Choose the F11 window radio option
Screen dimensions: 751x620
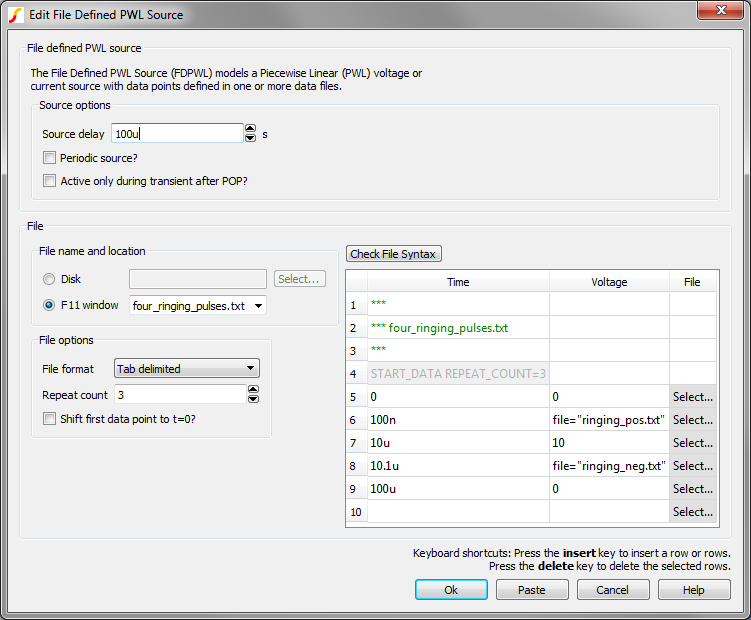(x=49, y=305)
